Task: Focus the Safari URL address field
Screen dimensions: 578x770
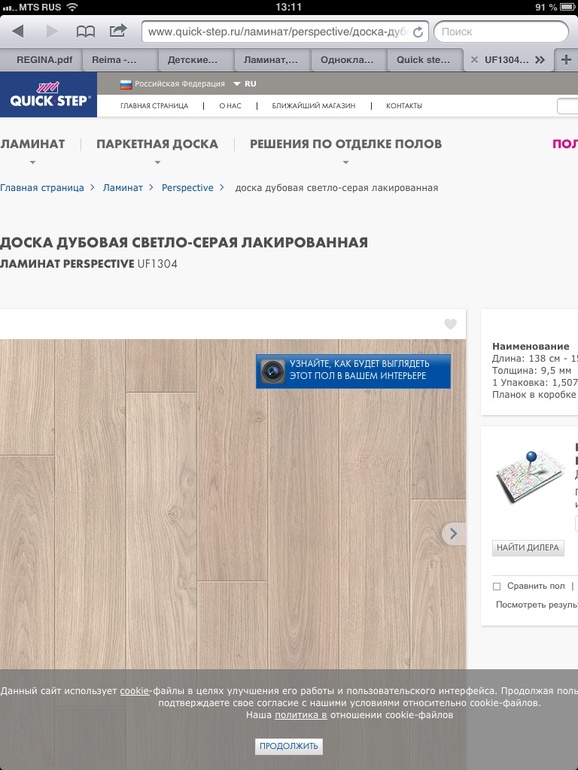Action: (x=285, y=32)
